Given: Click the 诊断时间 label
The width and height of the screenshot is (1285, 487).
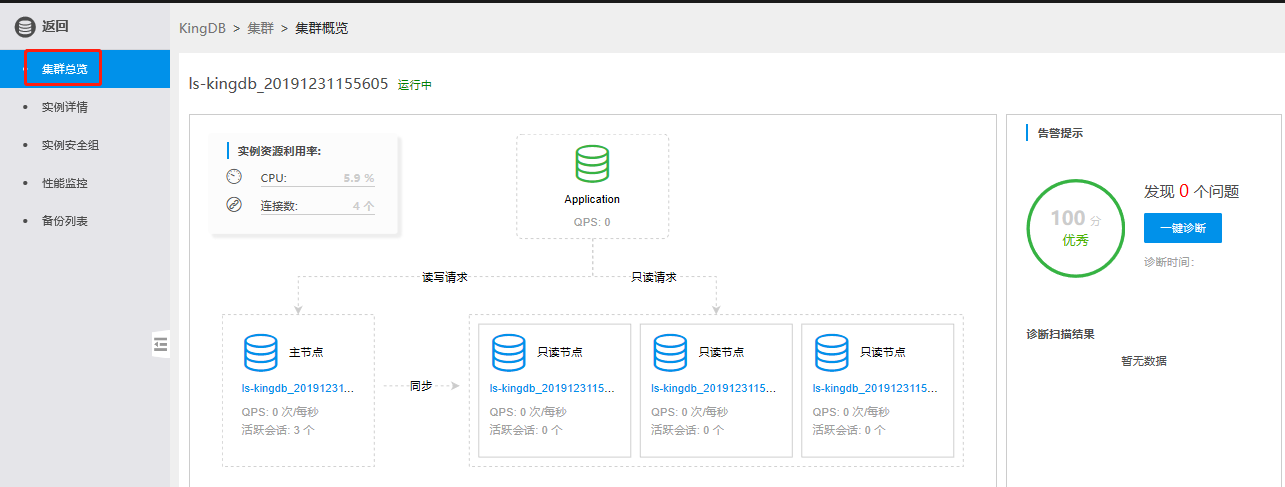Looking at the screenshot, I should (1170, 262).
